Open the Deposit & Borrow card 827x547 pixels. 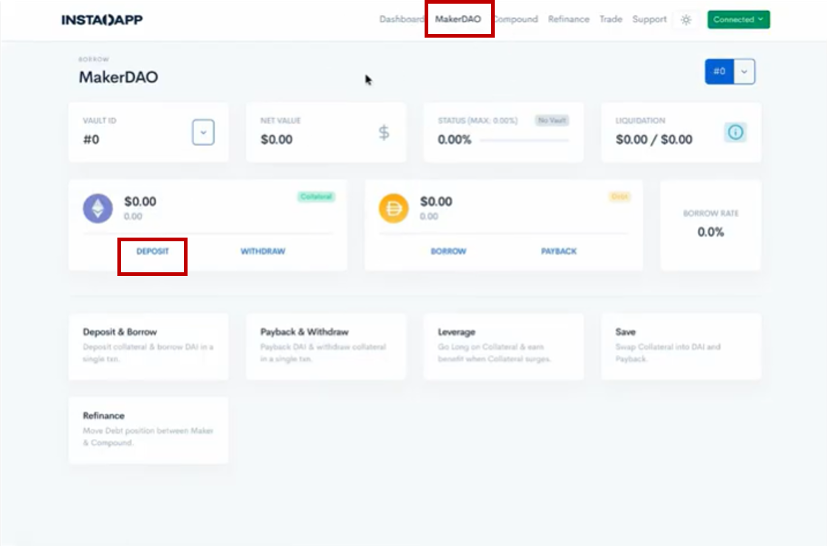pos(148,347)
